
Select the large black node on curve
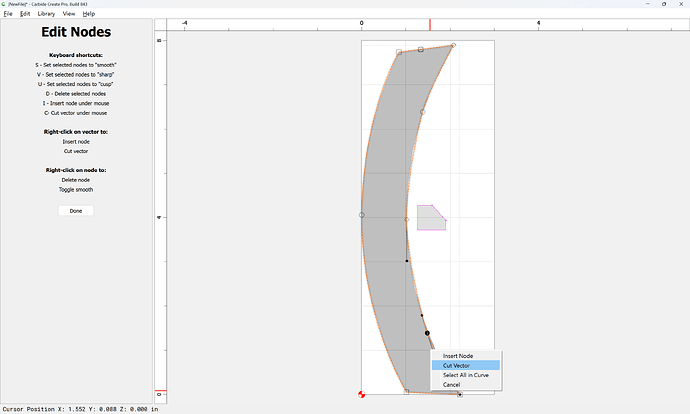(427, 333)
